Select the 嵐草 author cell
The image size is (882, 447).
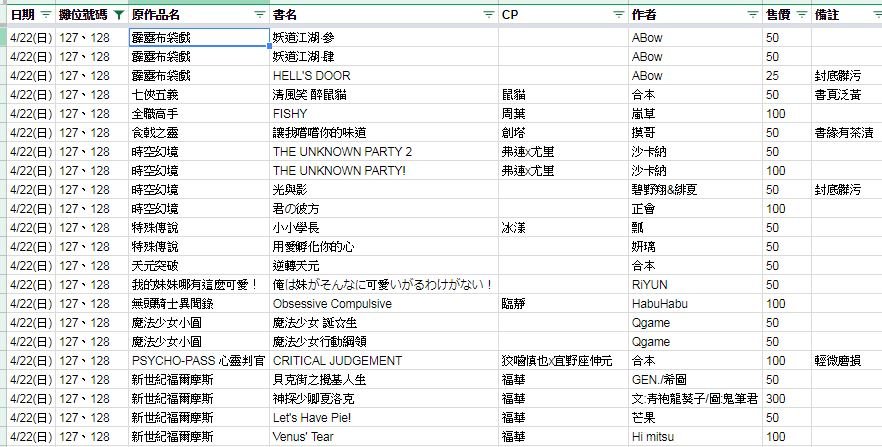point(695,114)
